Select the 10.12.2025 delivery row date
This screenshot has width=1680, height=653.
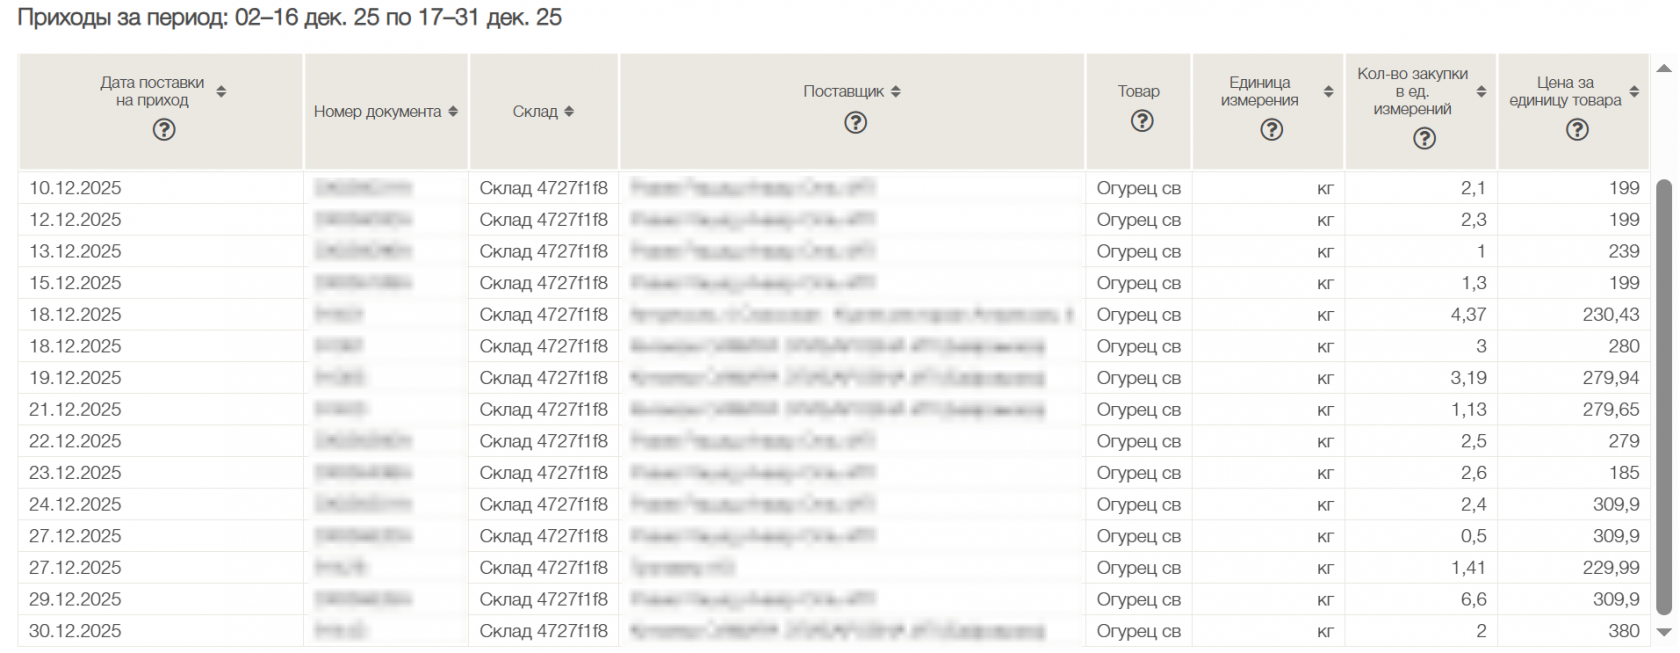click(x=75, y=188)
